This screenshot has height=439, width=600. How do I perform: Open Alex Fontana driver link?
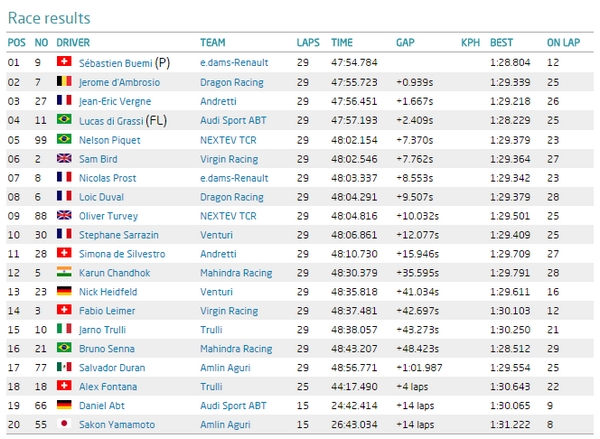click(x=108, y=387)
